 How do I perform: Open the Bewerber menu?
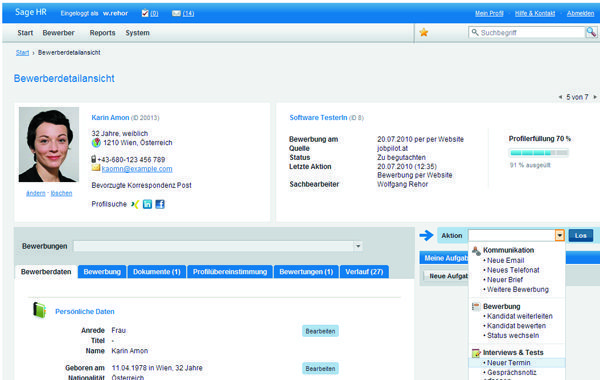pyautogui.click(x=59, y=33)
